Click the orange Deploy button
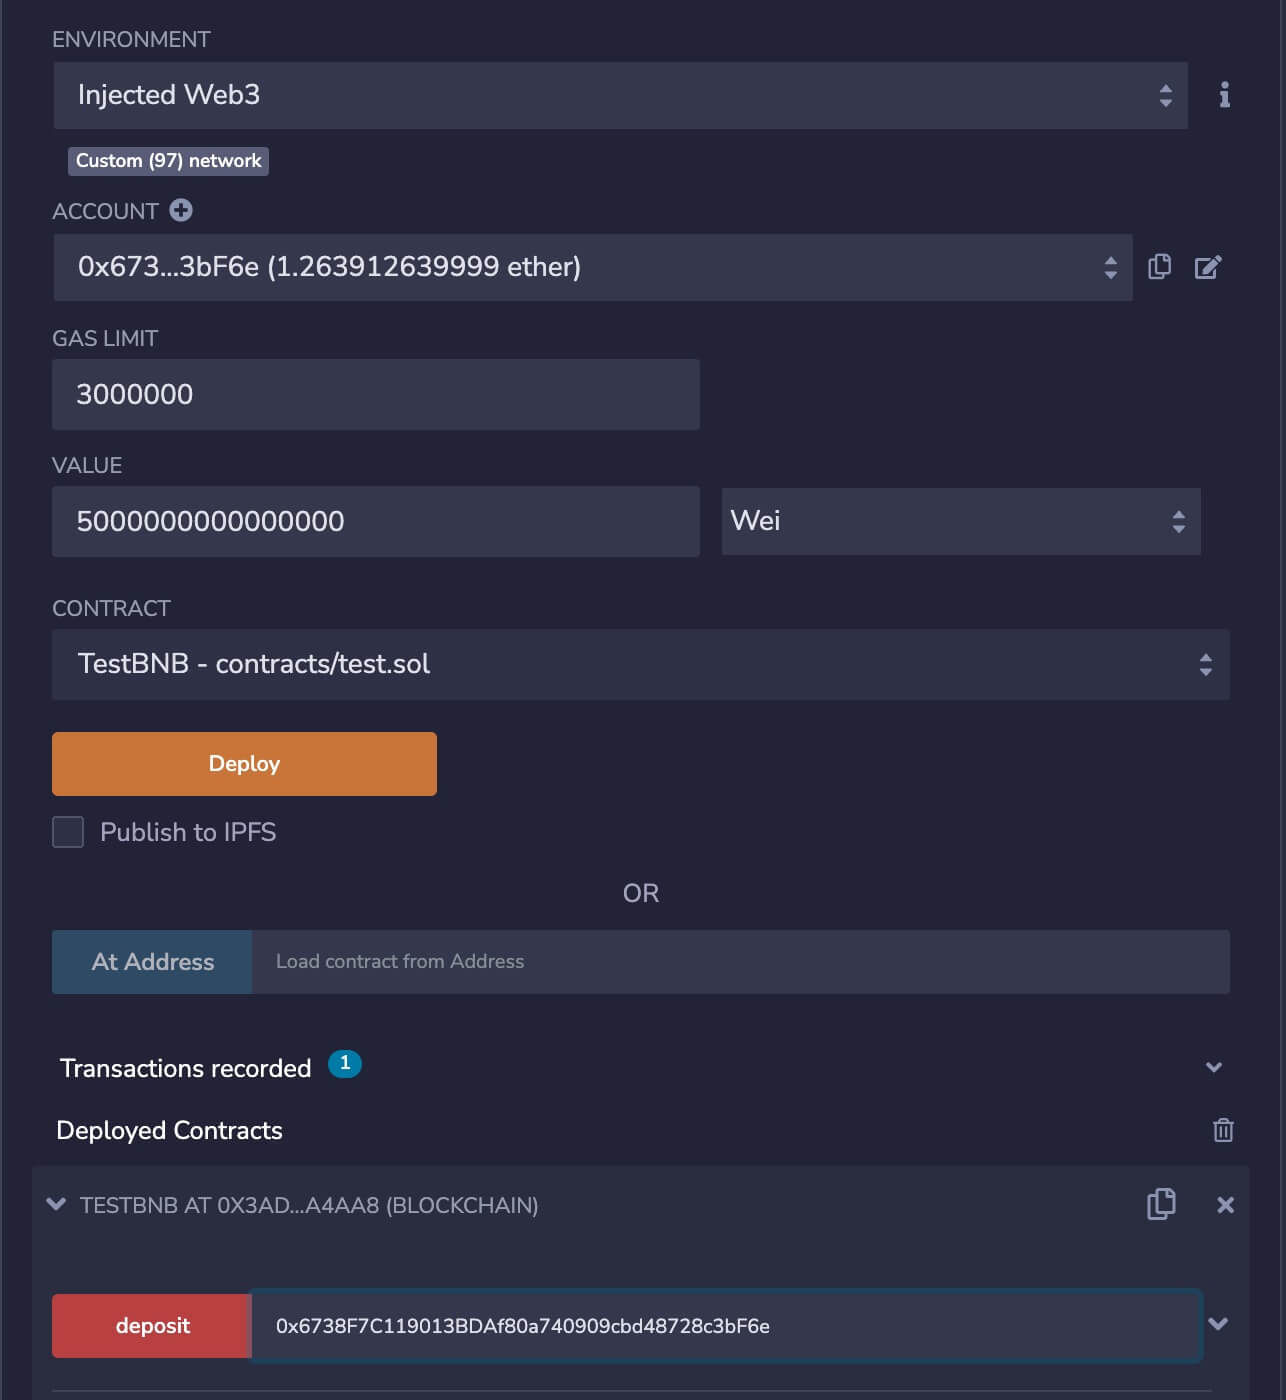Screen dimensions: 1286x1400 point(244,764)
